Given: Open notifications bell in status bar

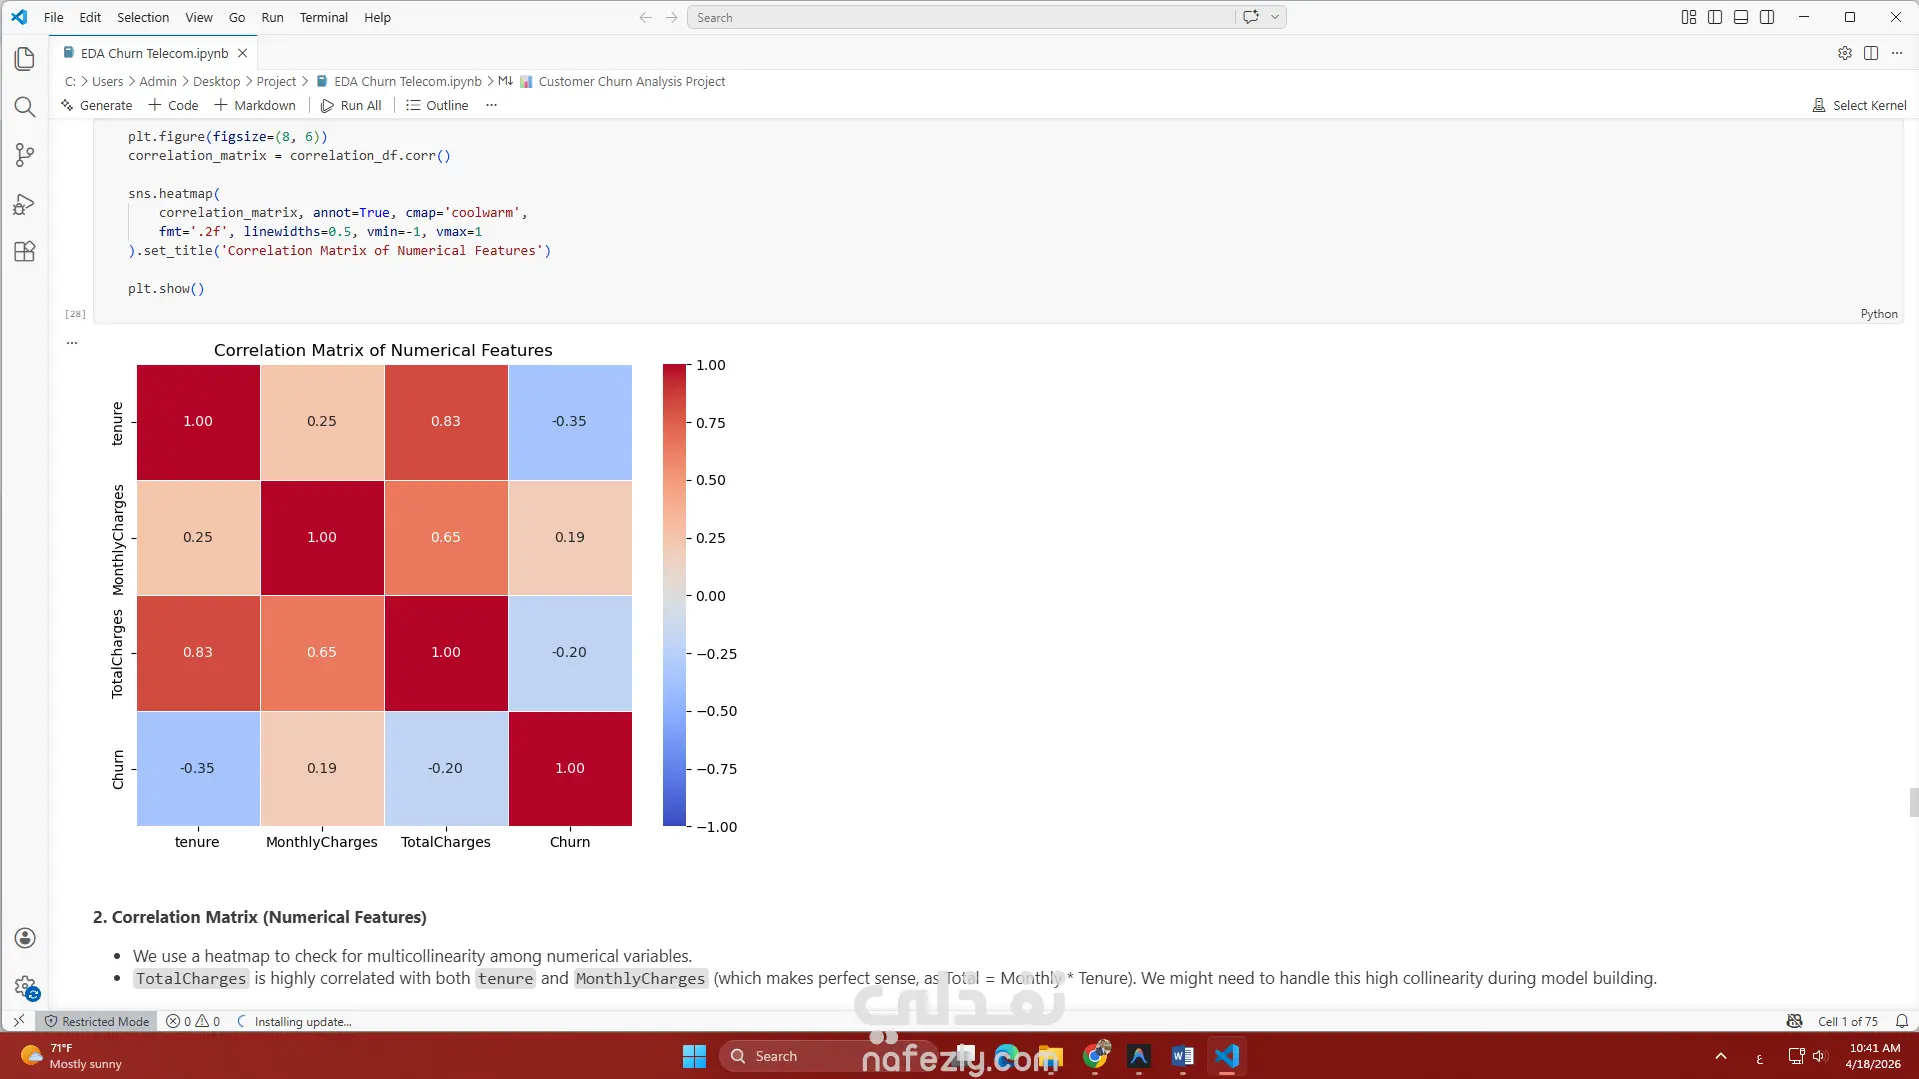Looking at the screenshot, I should (x=1901, y=1021).
